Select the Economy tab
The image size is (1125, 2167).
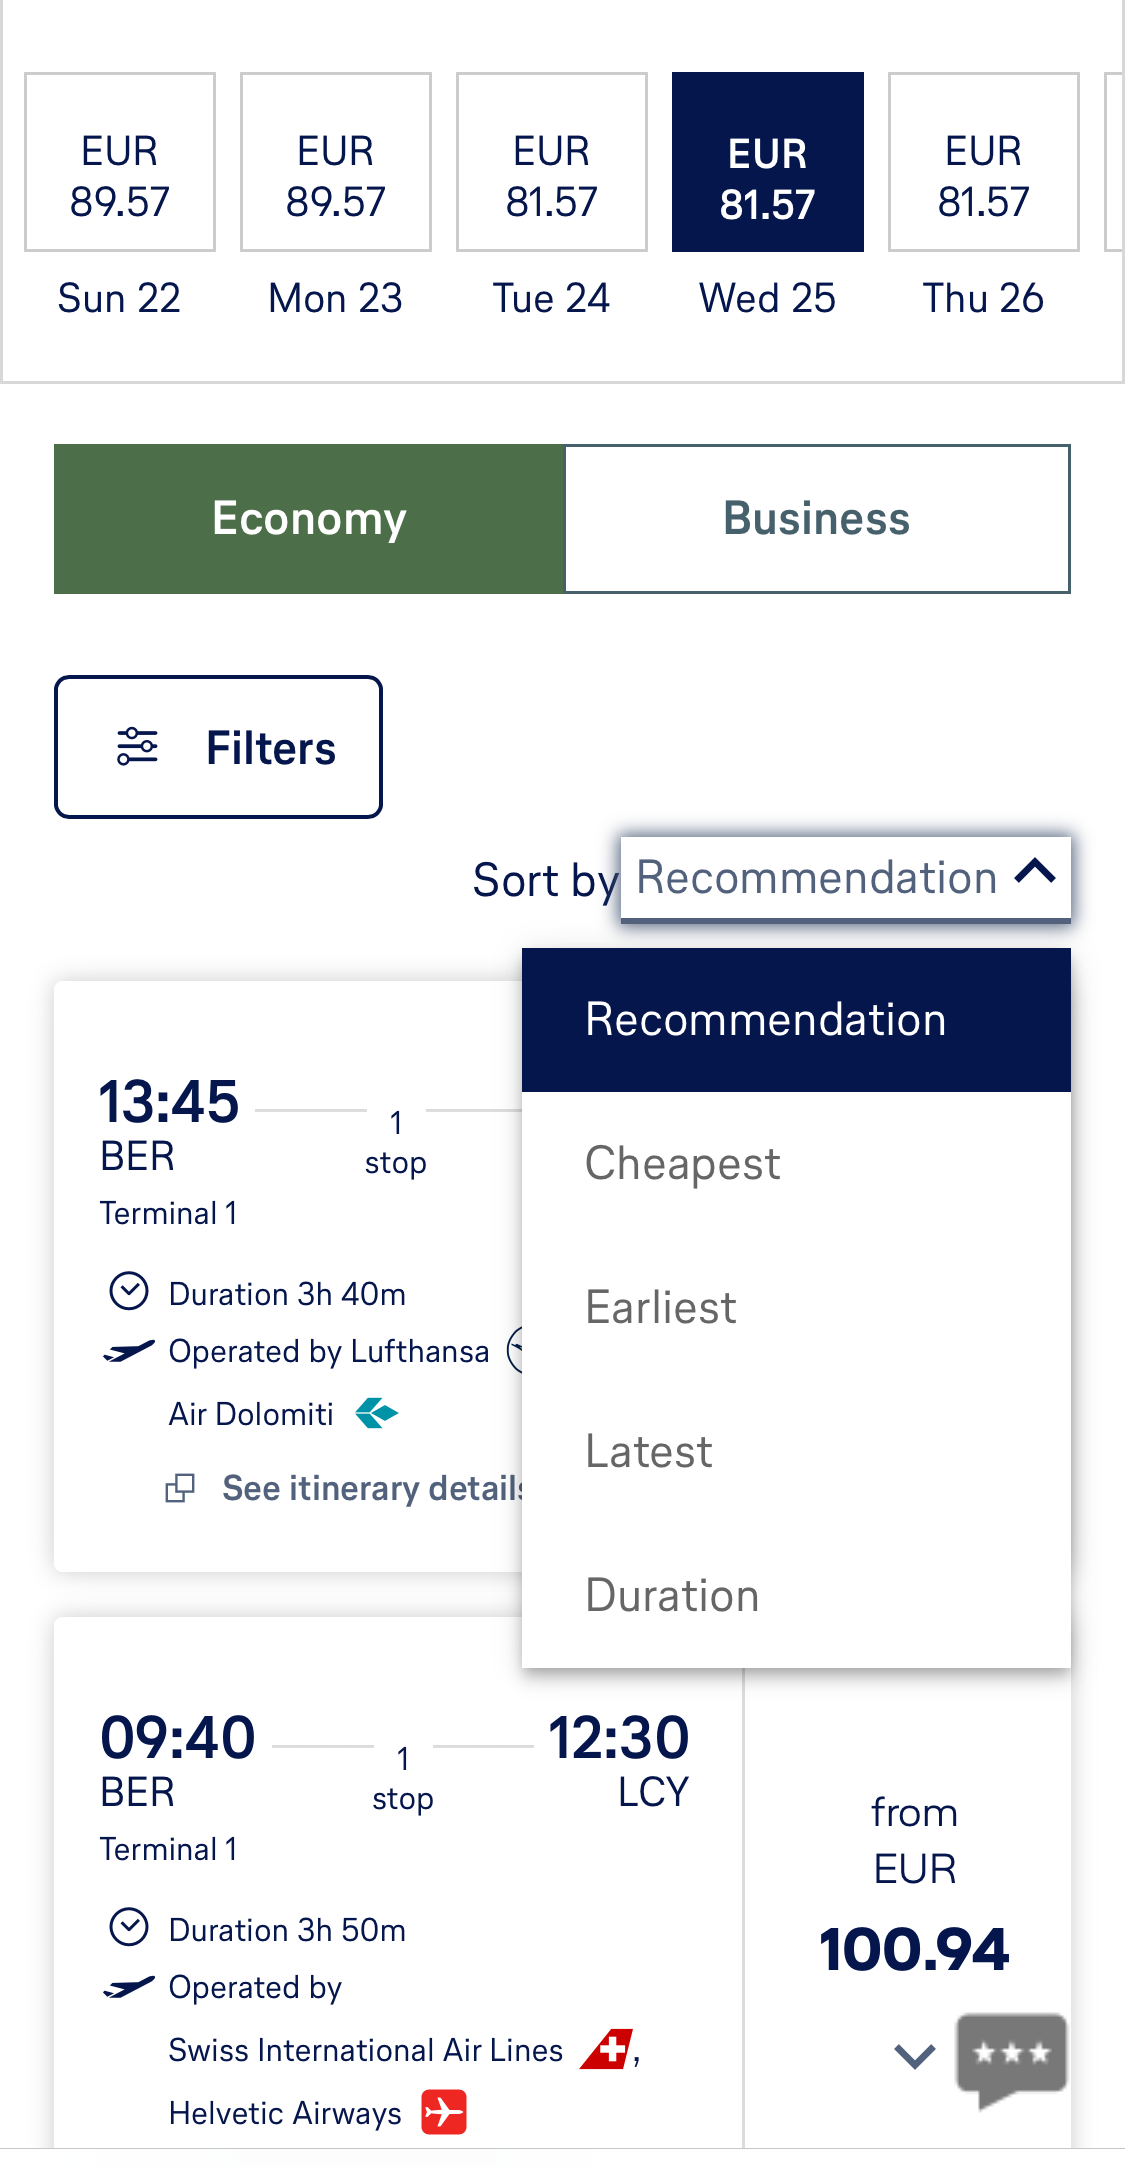point(308,518)
